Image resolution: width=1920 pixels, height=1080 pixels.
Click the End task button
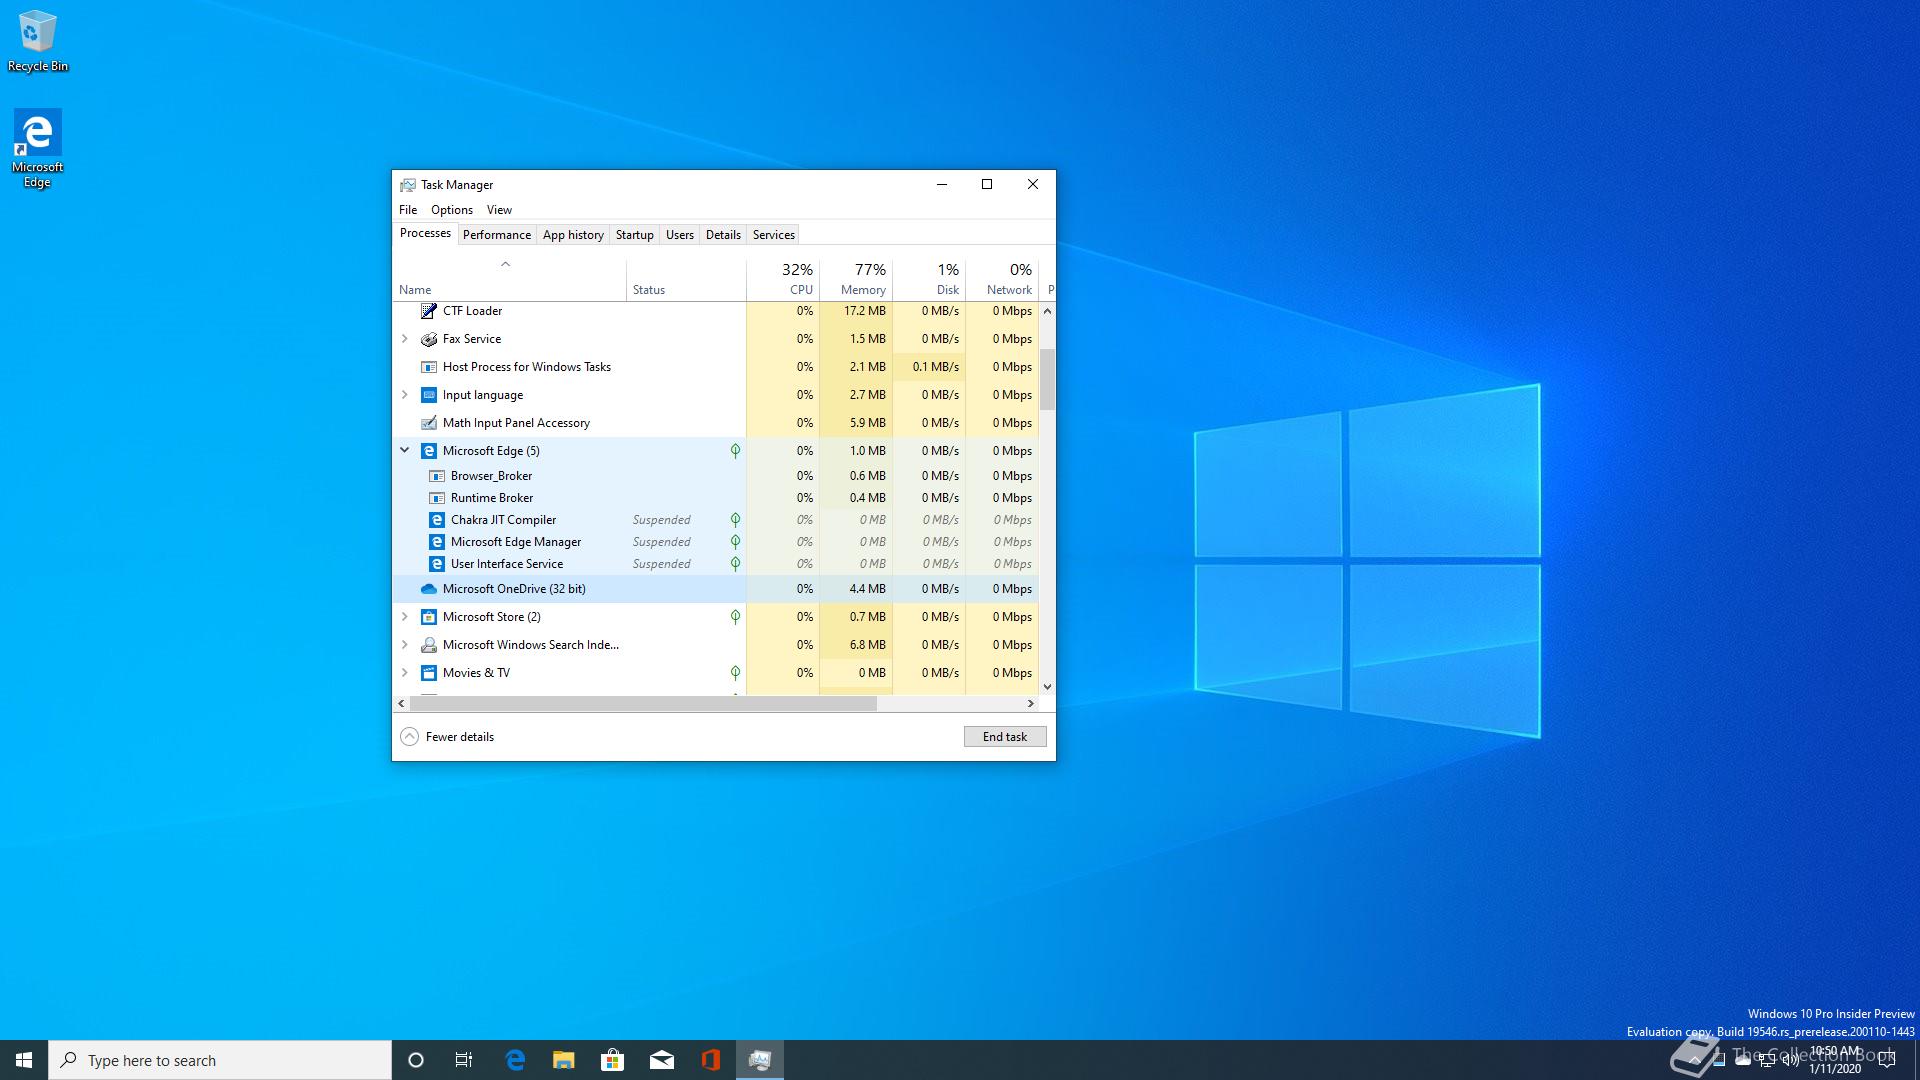[1005, 737]
